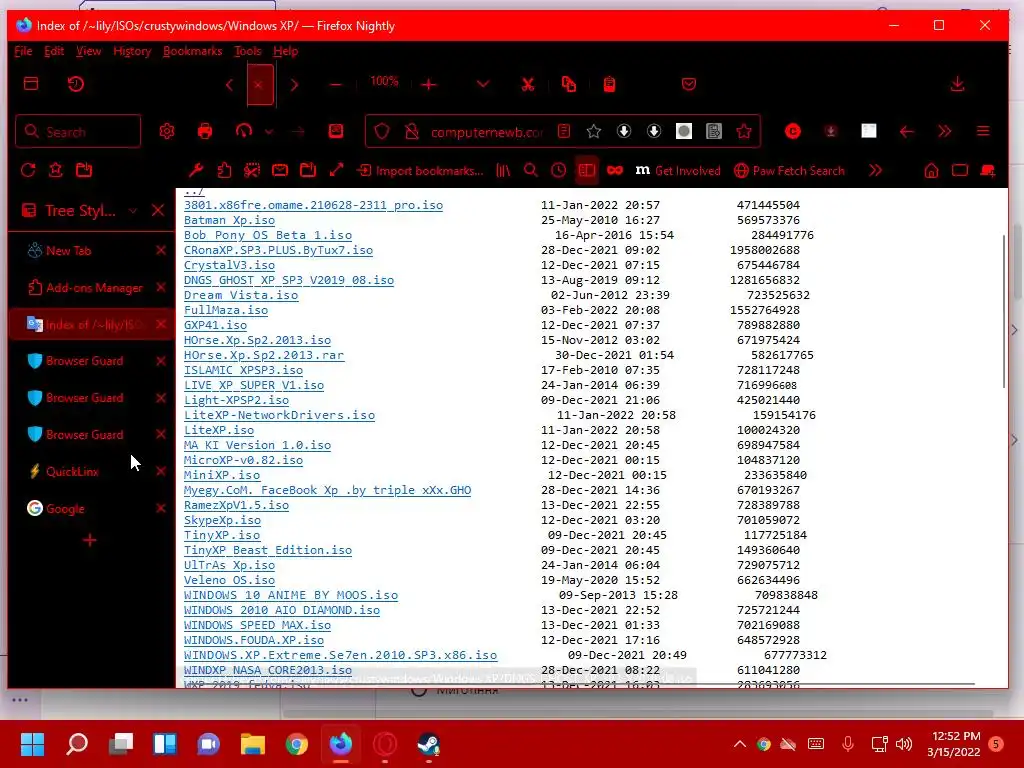Click the library books icon
The width and height of the screenshot is (1024, 768).
pos(503,170)
